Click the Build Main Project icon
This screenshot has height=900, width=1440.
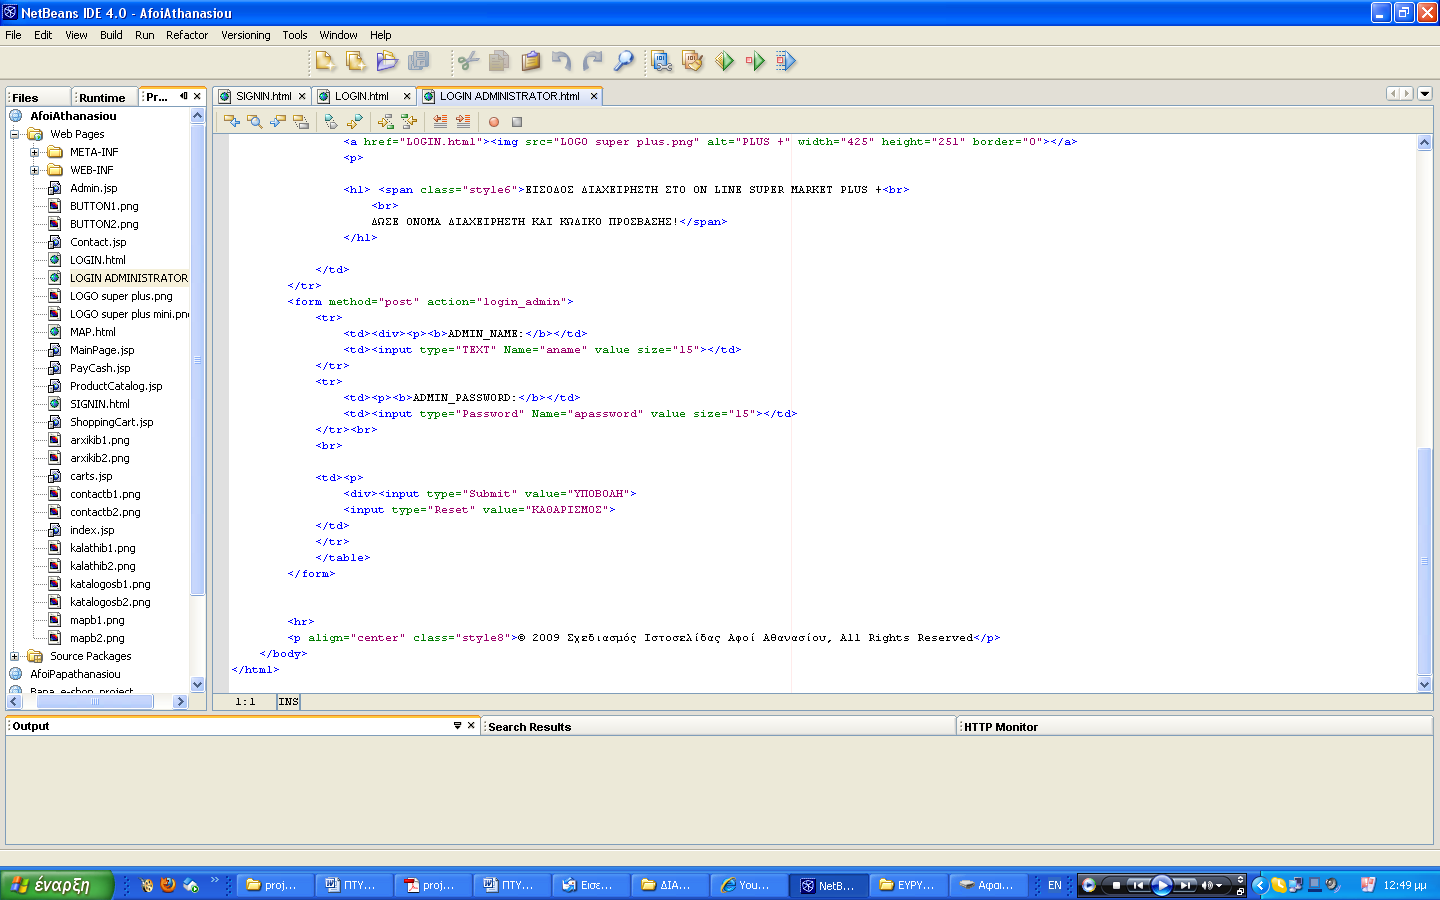point(662,61)
